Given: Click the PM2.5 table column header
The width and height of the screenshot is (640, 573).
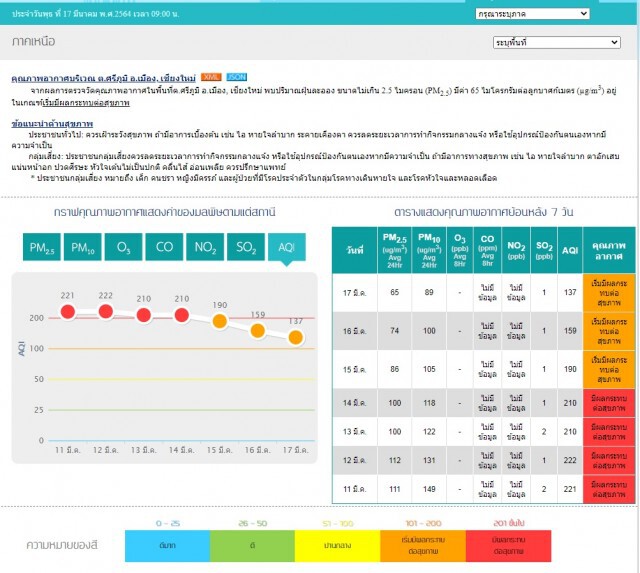Looking at the screenshot, I should (394, 250).
